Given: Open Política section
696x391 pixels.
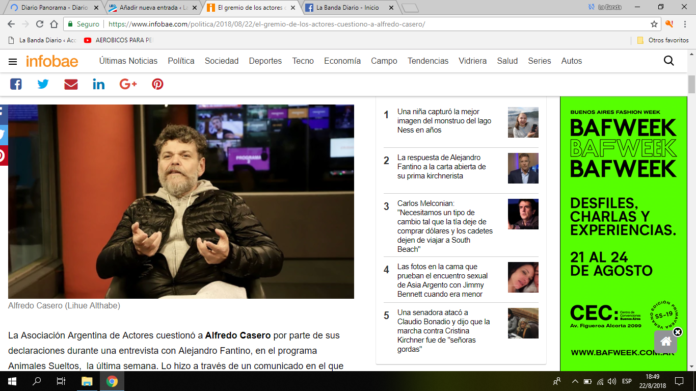Looking at the screenshot, I should tap(181, 61).
